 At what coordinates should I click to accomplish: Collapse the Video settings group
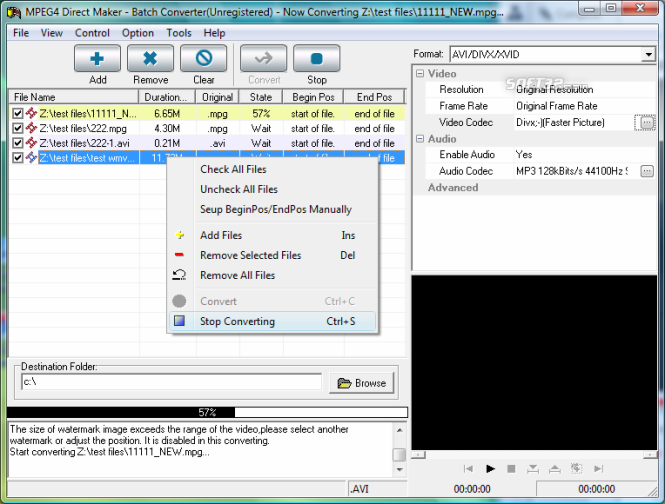point(420,73)
